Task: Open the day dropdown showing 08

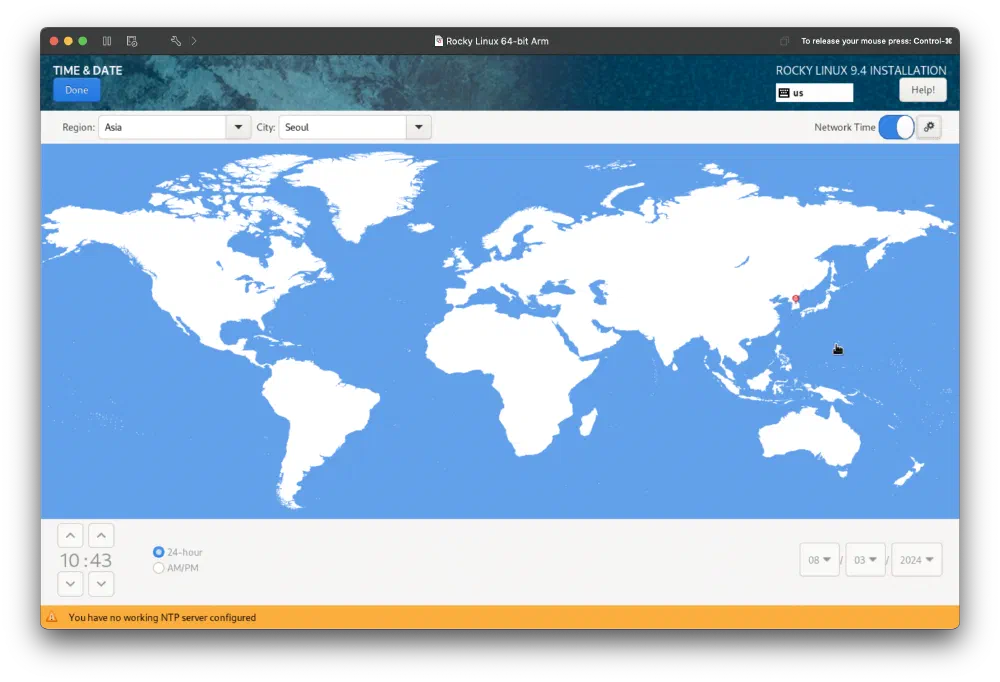Action: 819,559
